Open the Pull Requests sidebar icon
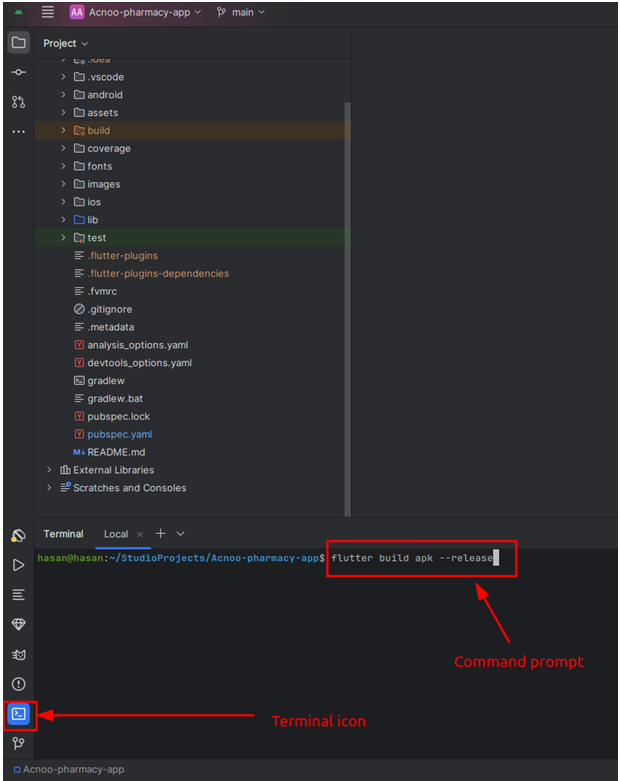This screenshot has width=620, height=781. [18, 102]
